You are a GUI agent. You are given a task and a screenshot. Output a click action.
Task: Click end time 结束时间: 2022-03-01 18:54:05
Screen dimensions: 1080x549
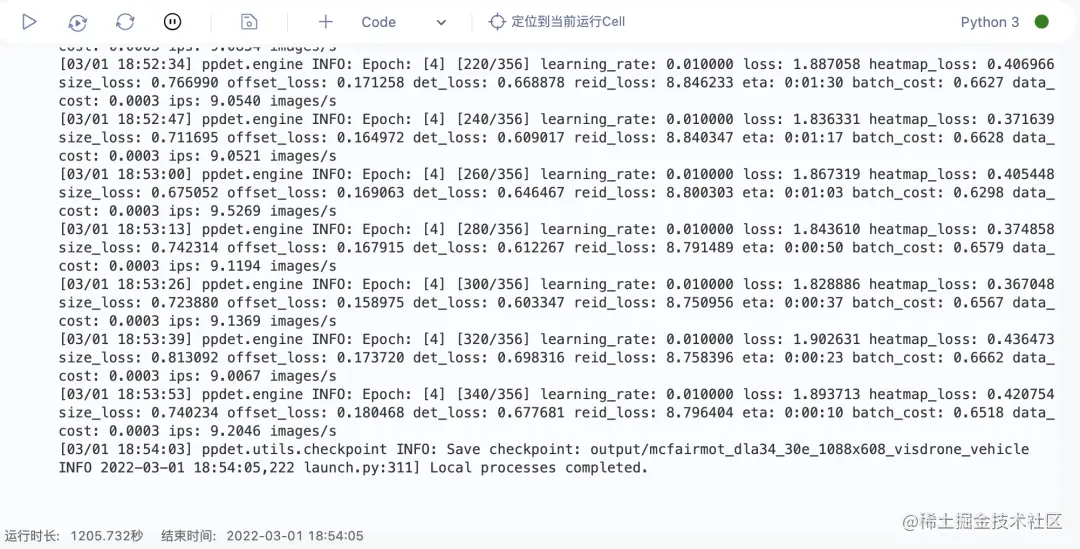(262, 536)
